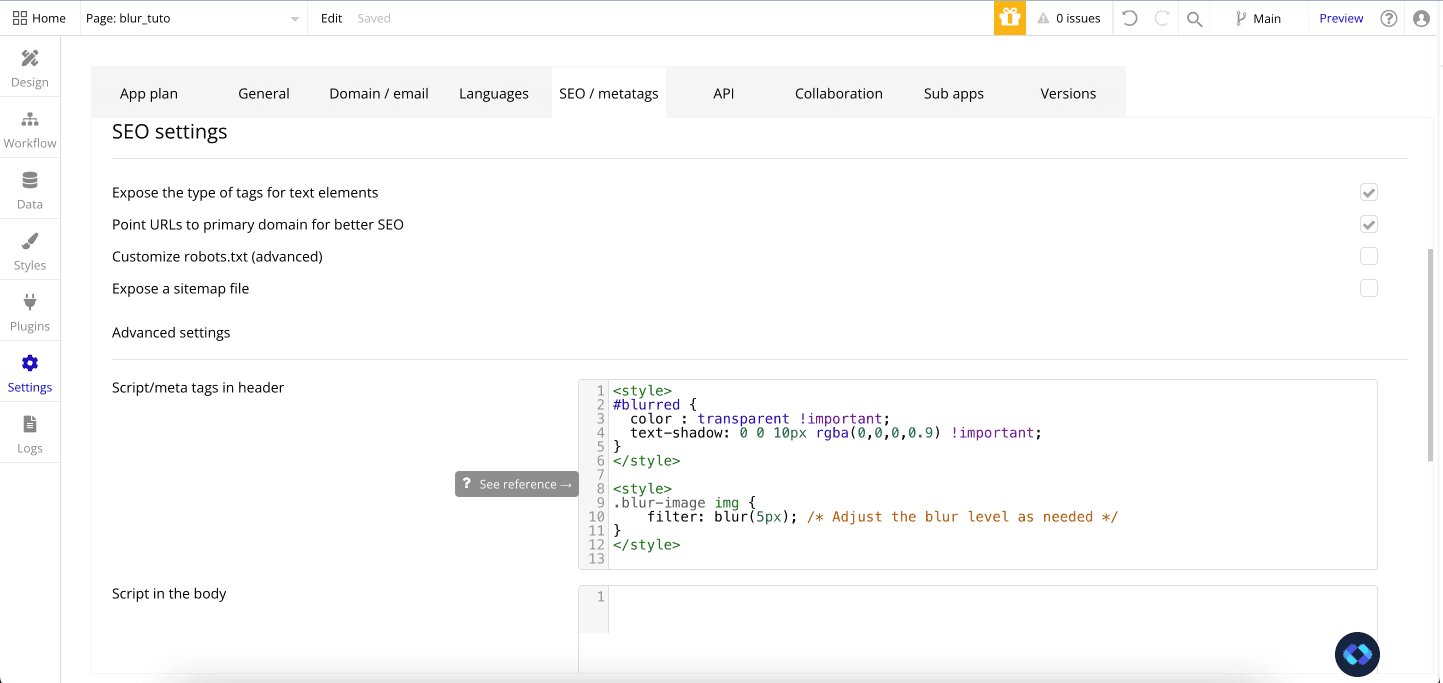Expand the Page: blur_tuto dropdown
The height and width of the screenshot is (683, 1443).
point(192,18)
